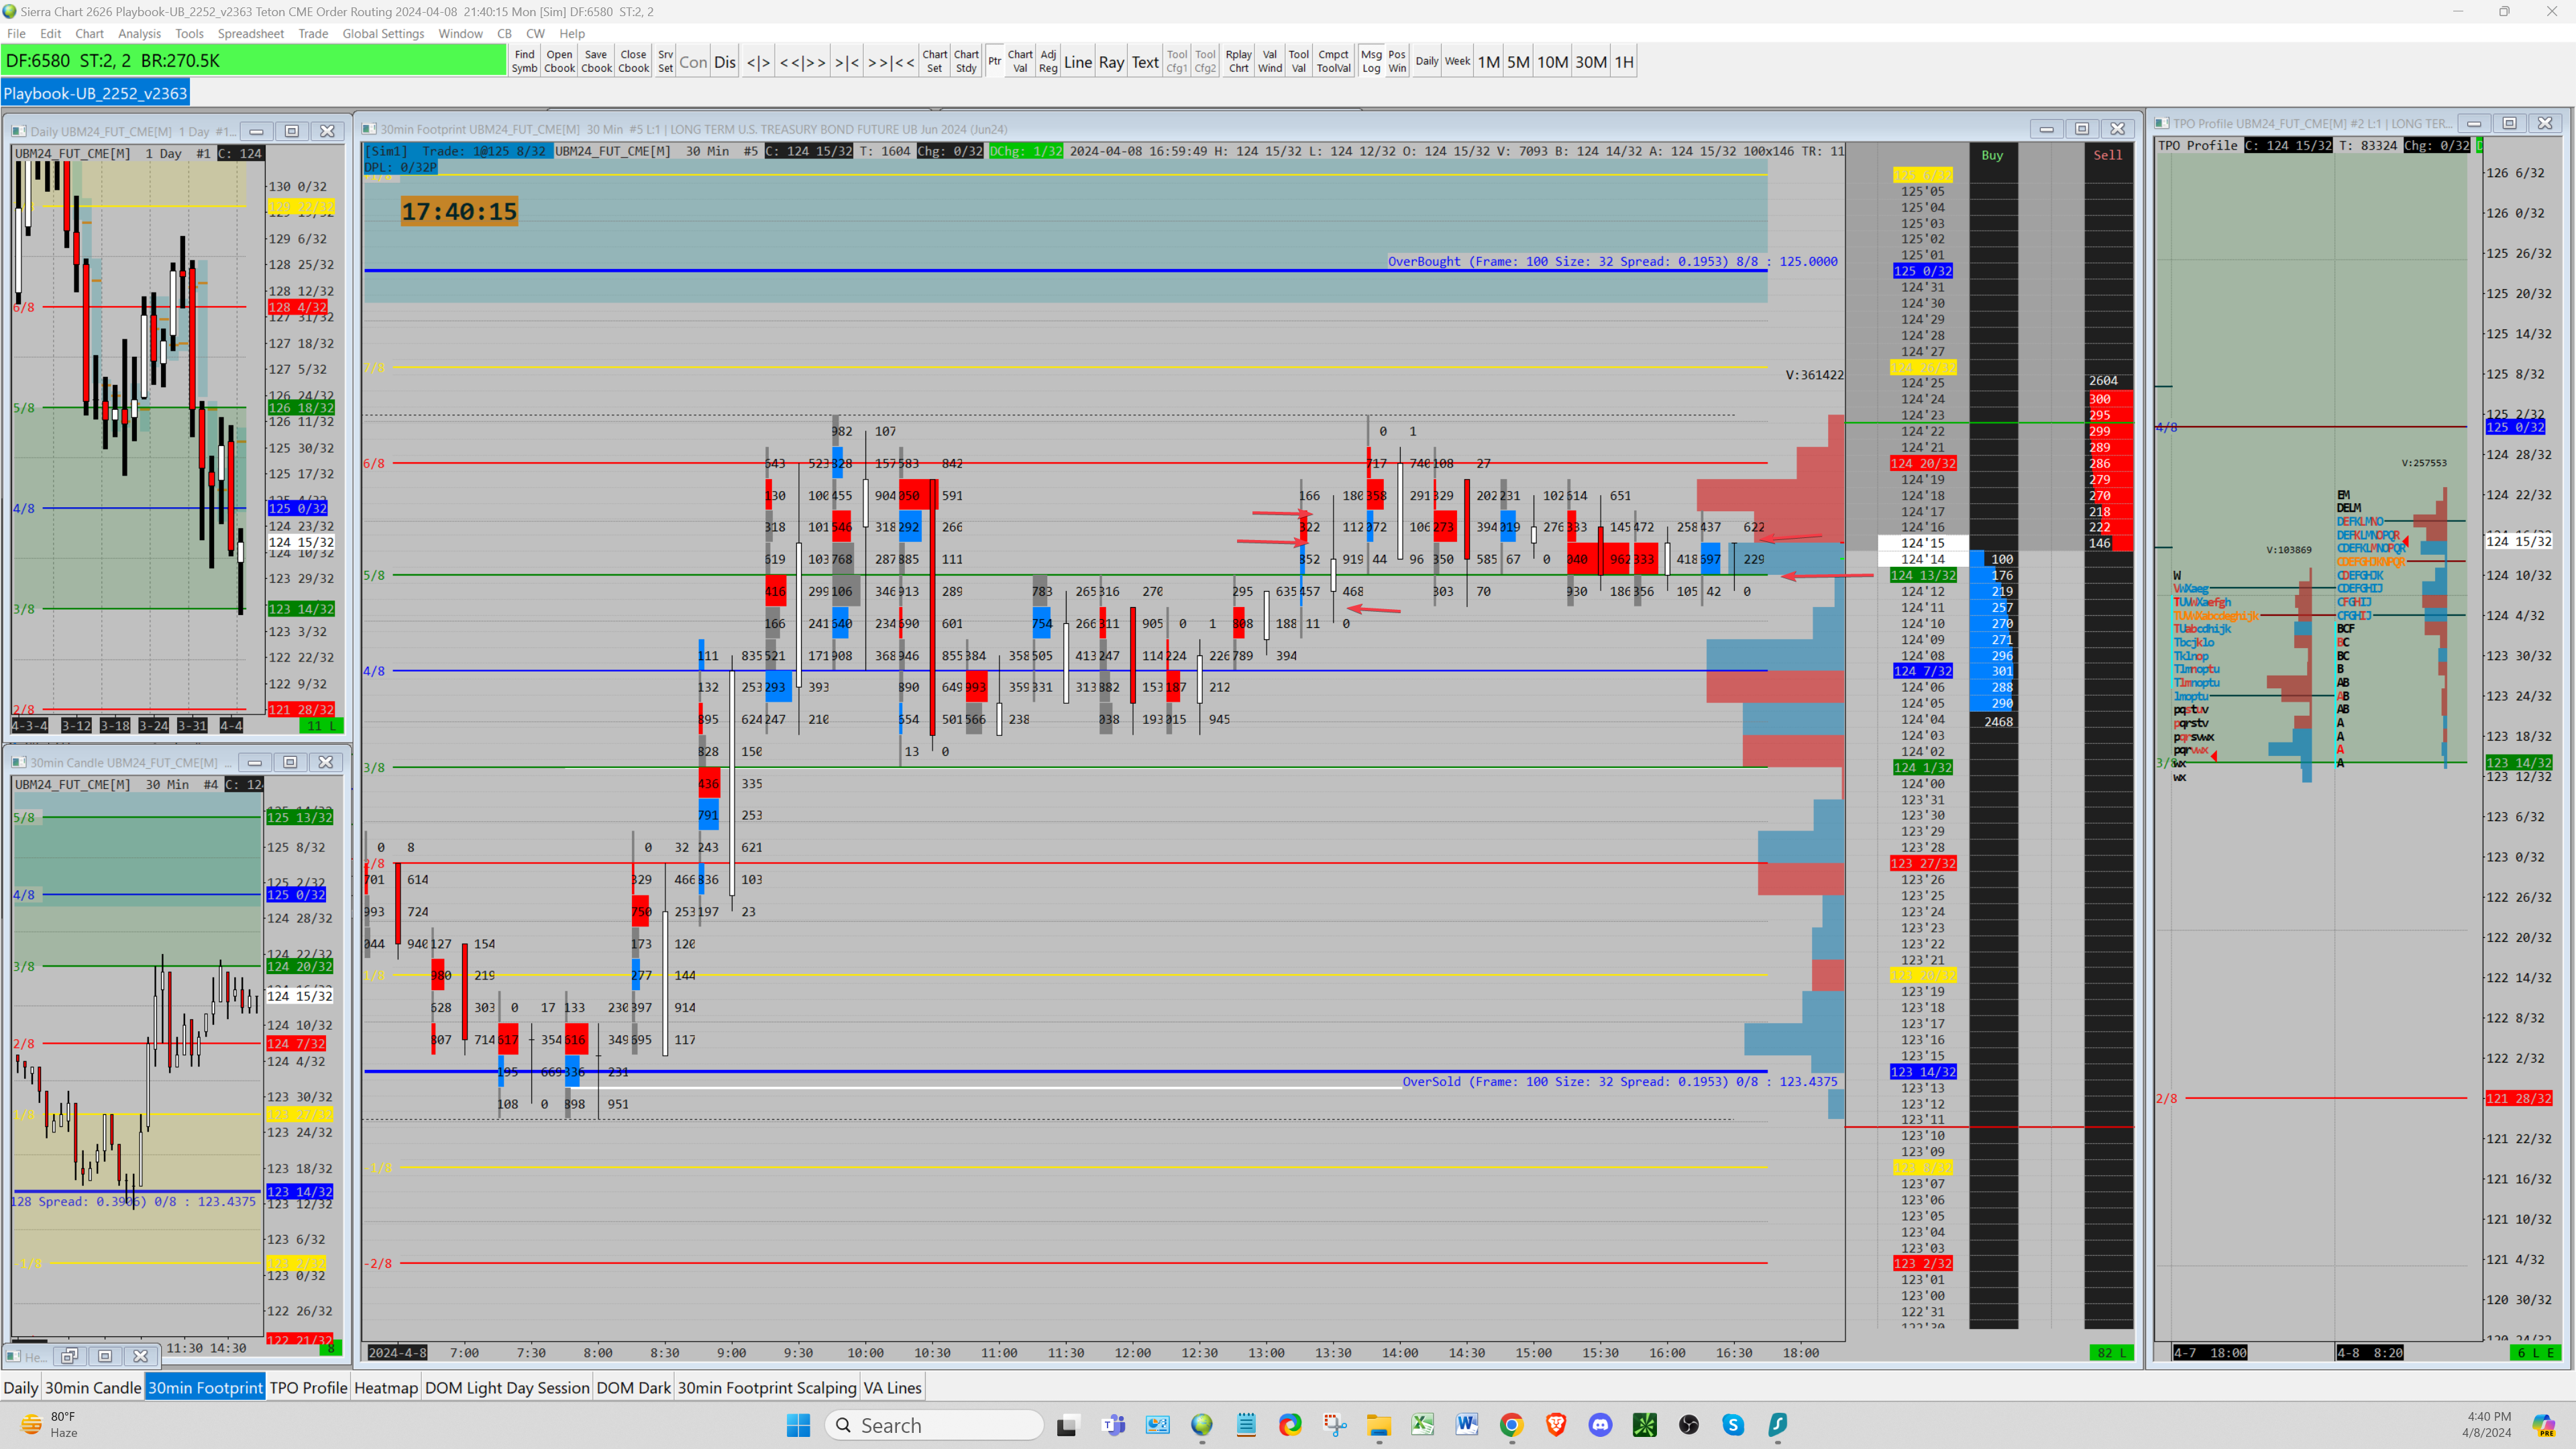Open the Spreadsheet menu dropdown
The width and height of the screenshot is (2576, 1449).
(250, 33)
